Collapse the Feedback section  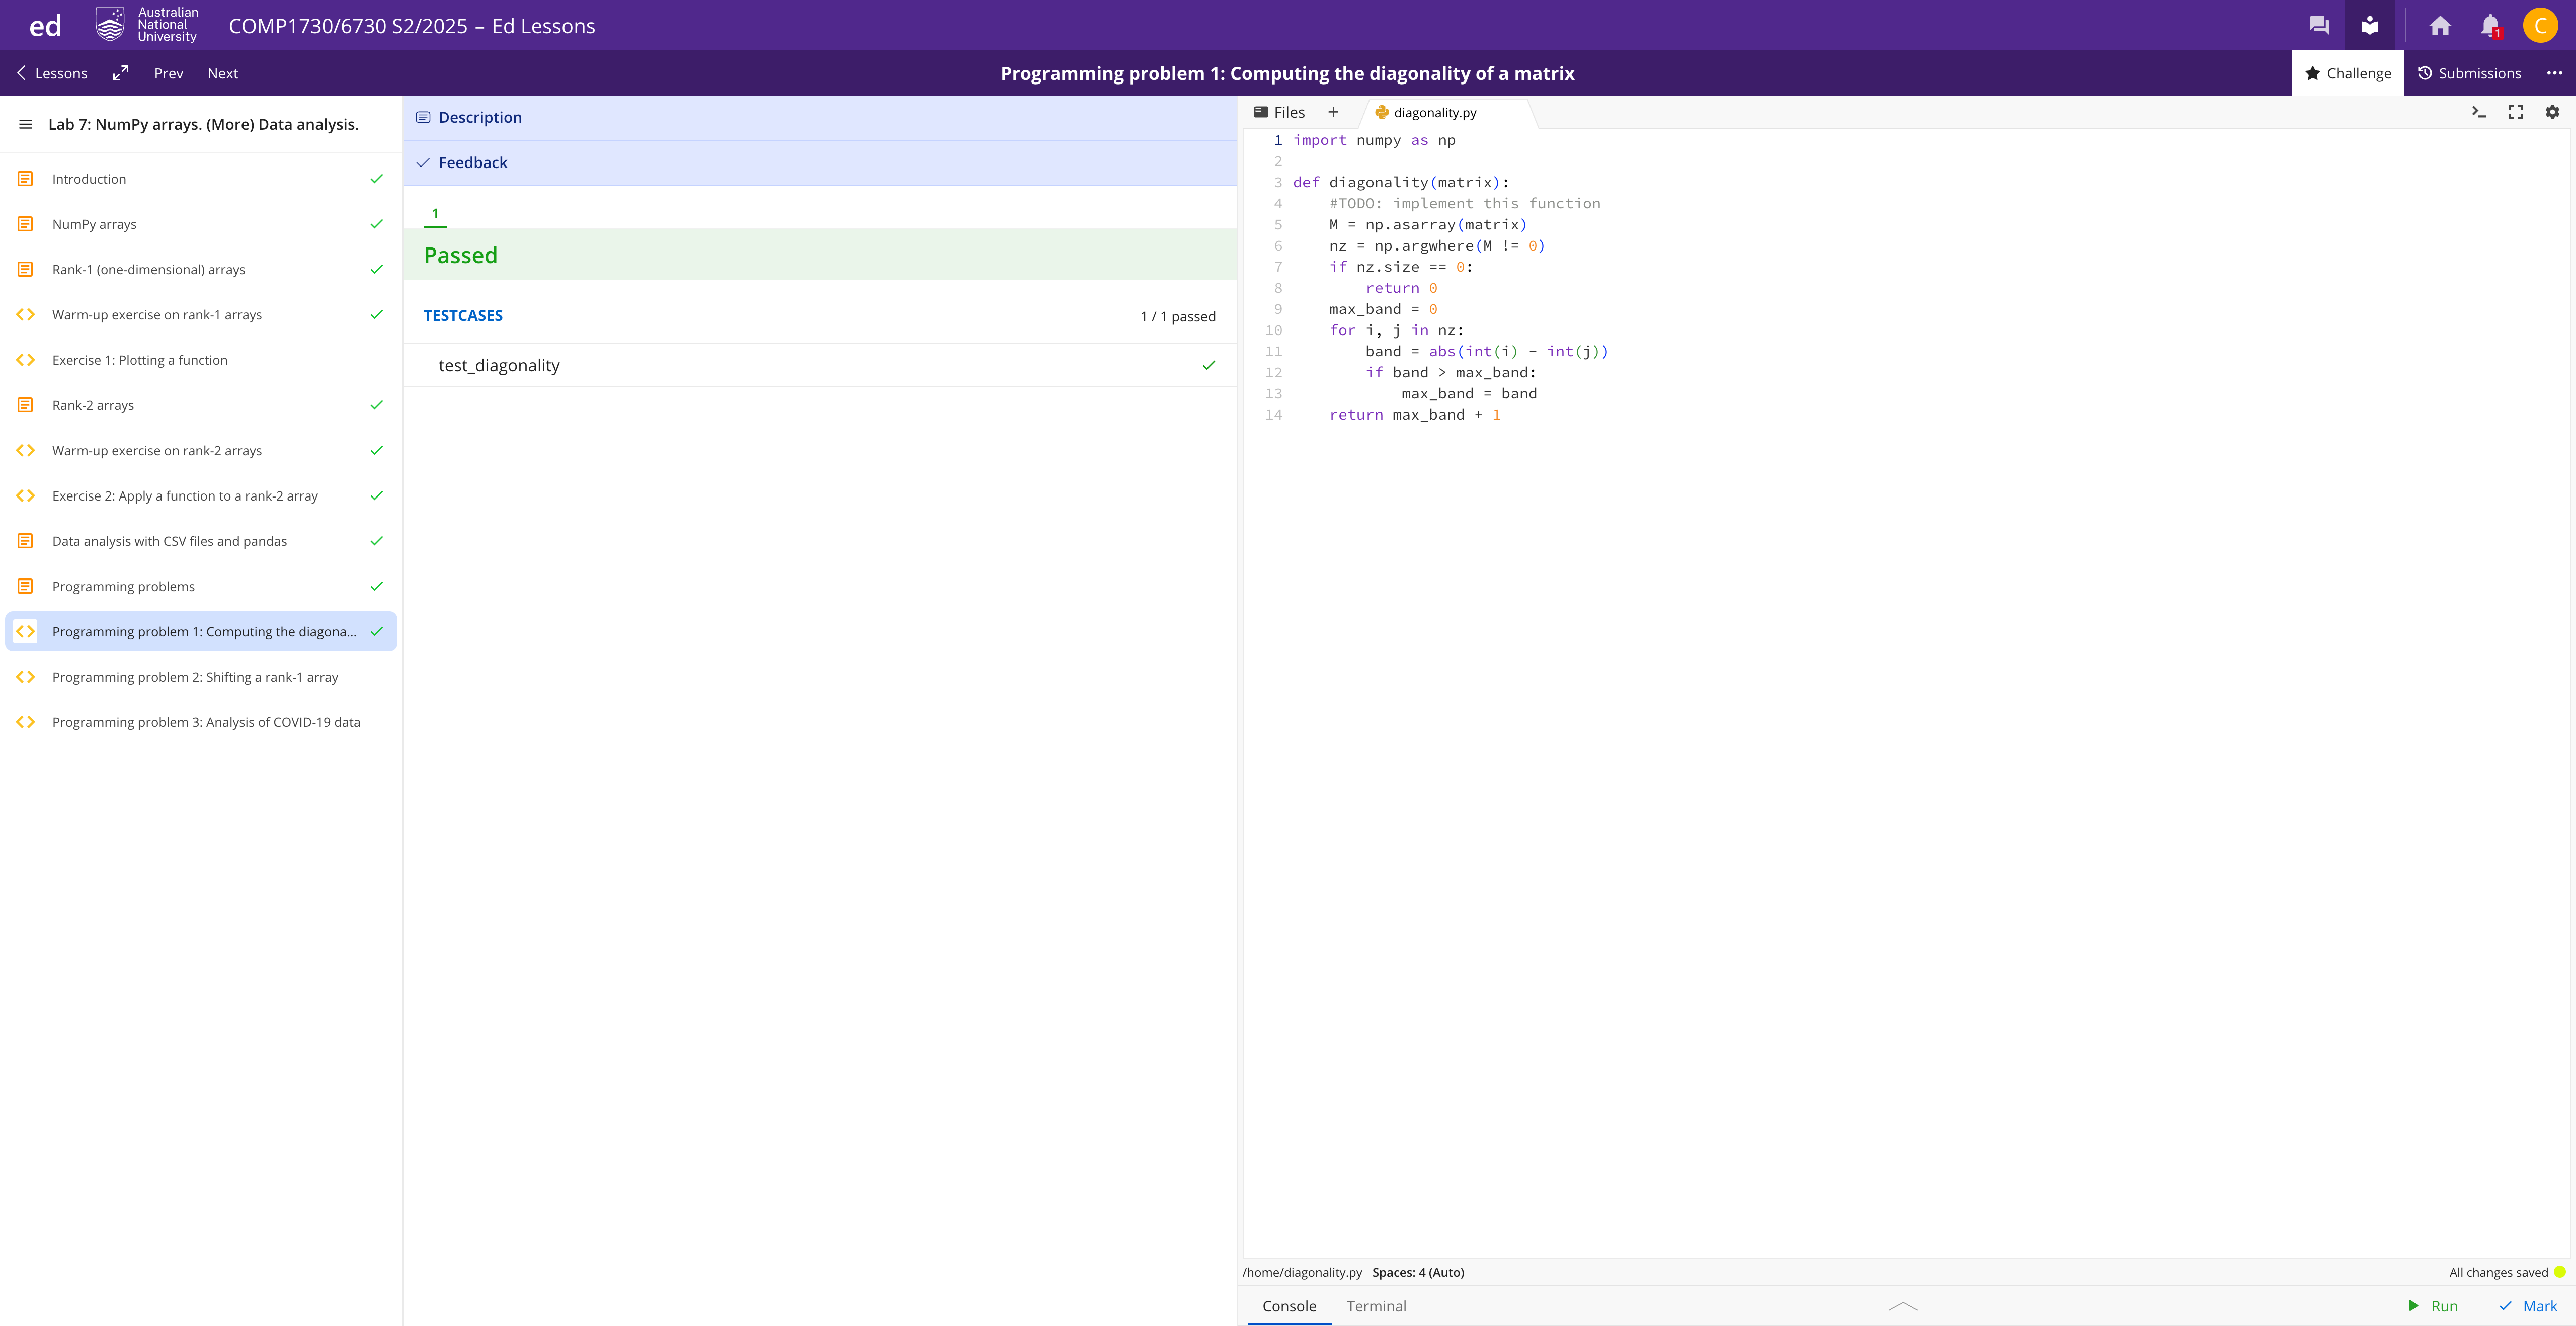(x=820, y=163)
